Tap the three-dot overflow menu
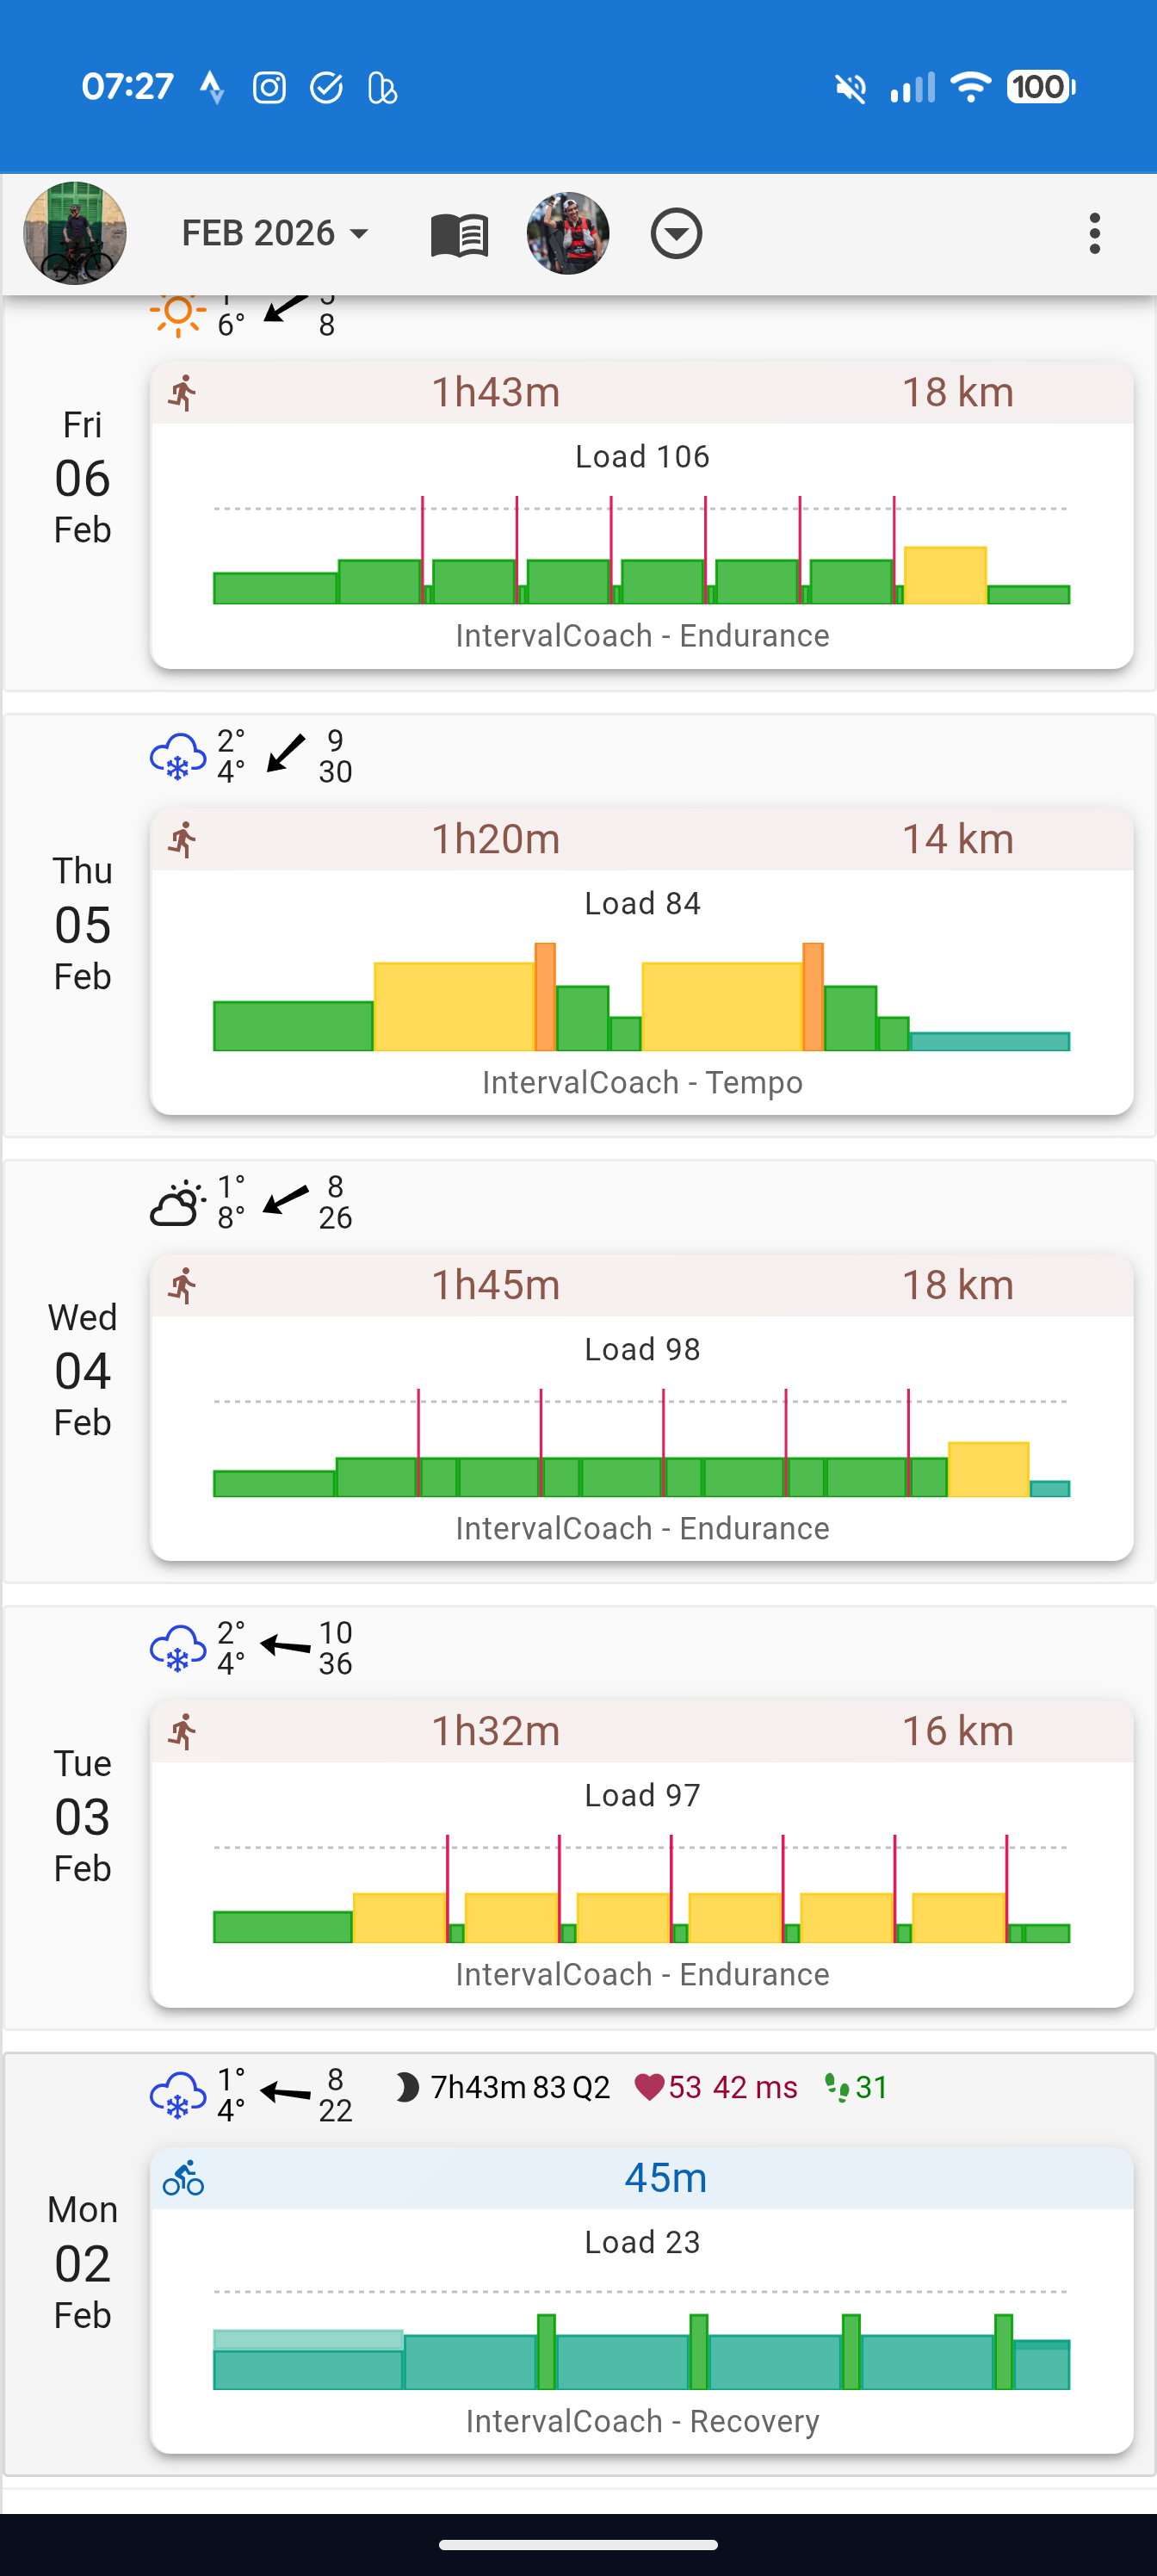1157x2576 pixels. pos(1094,234)
